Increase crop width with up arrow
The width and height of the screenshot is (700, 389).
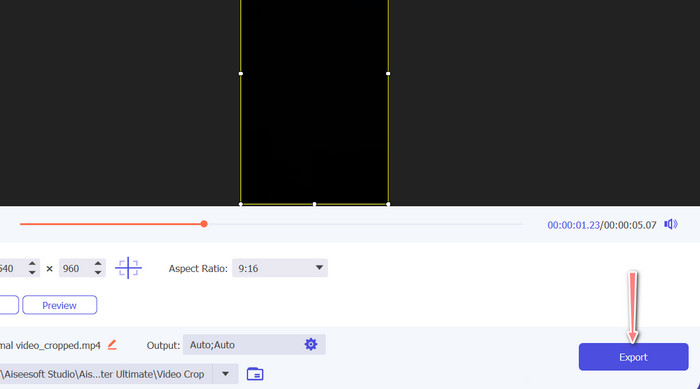click(32, 264)
